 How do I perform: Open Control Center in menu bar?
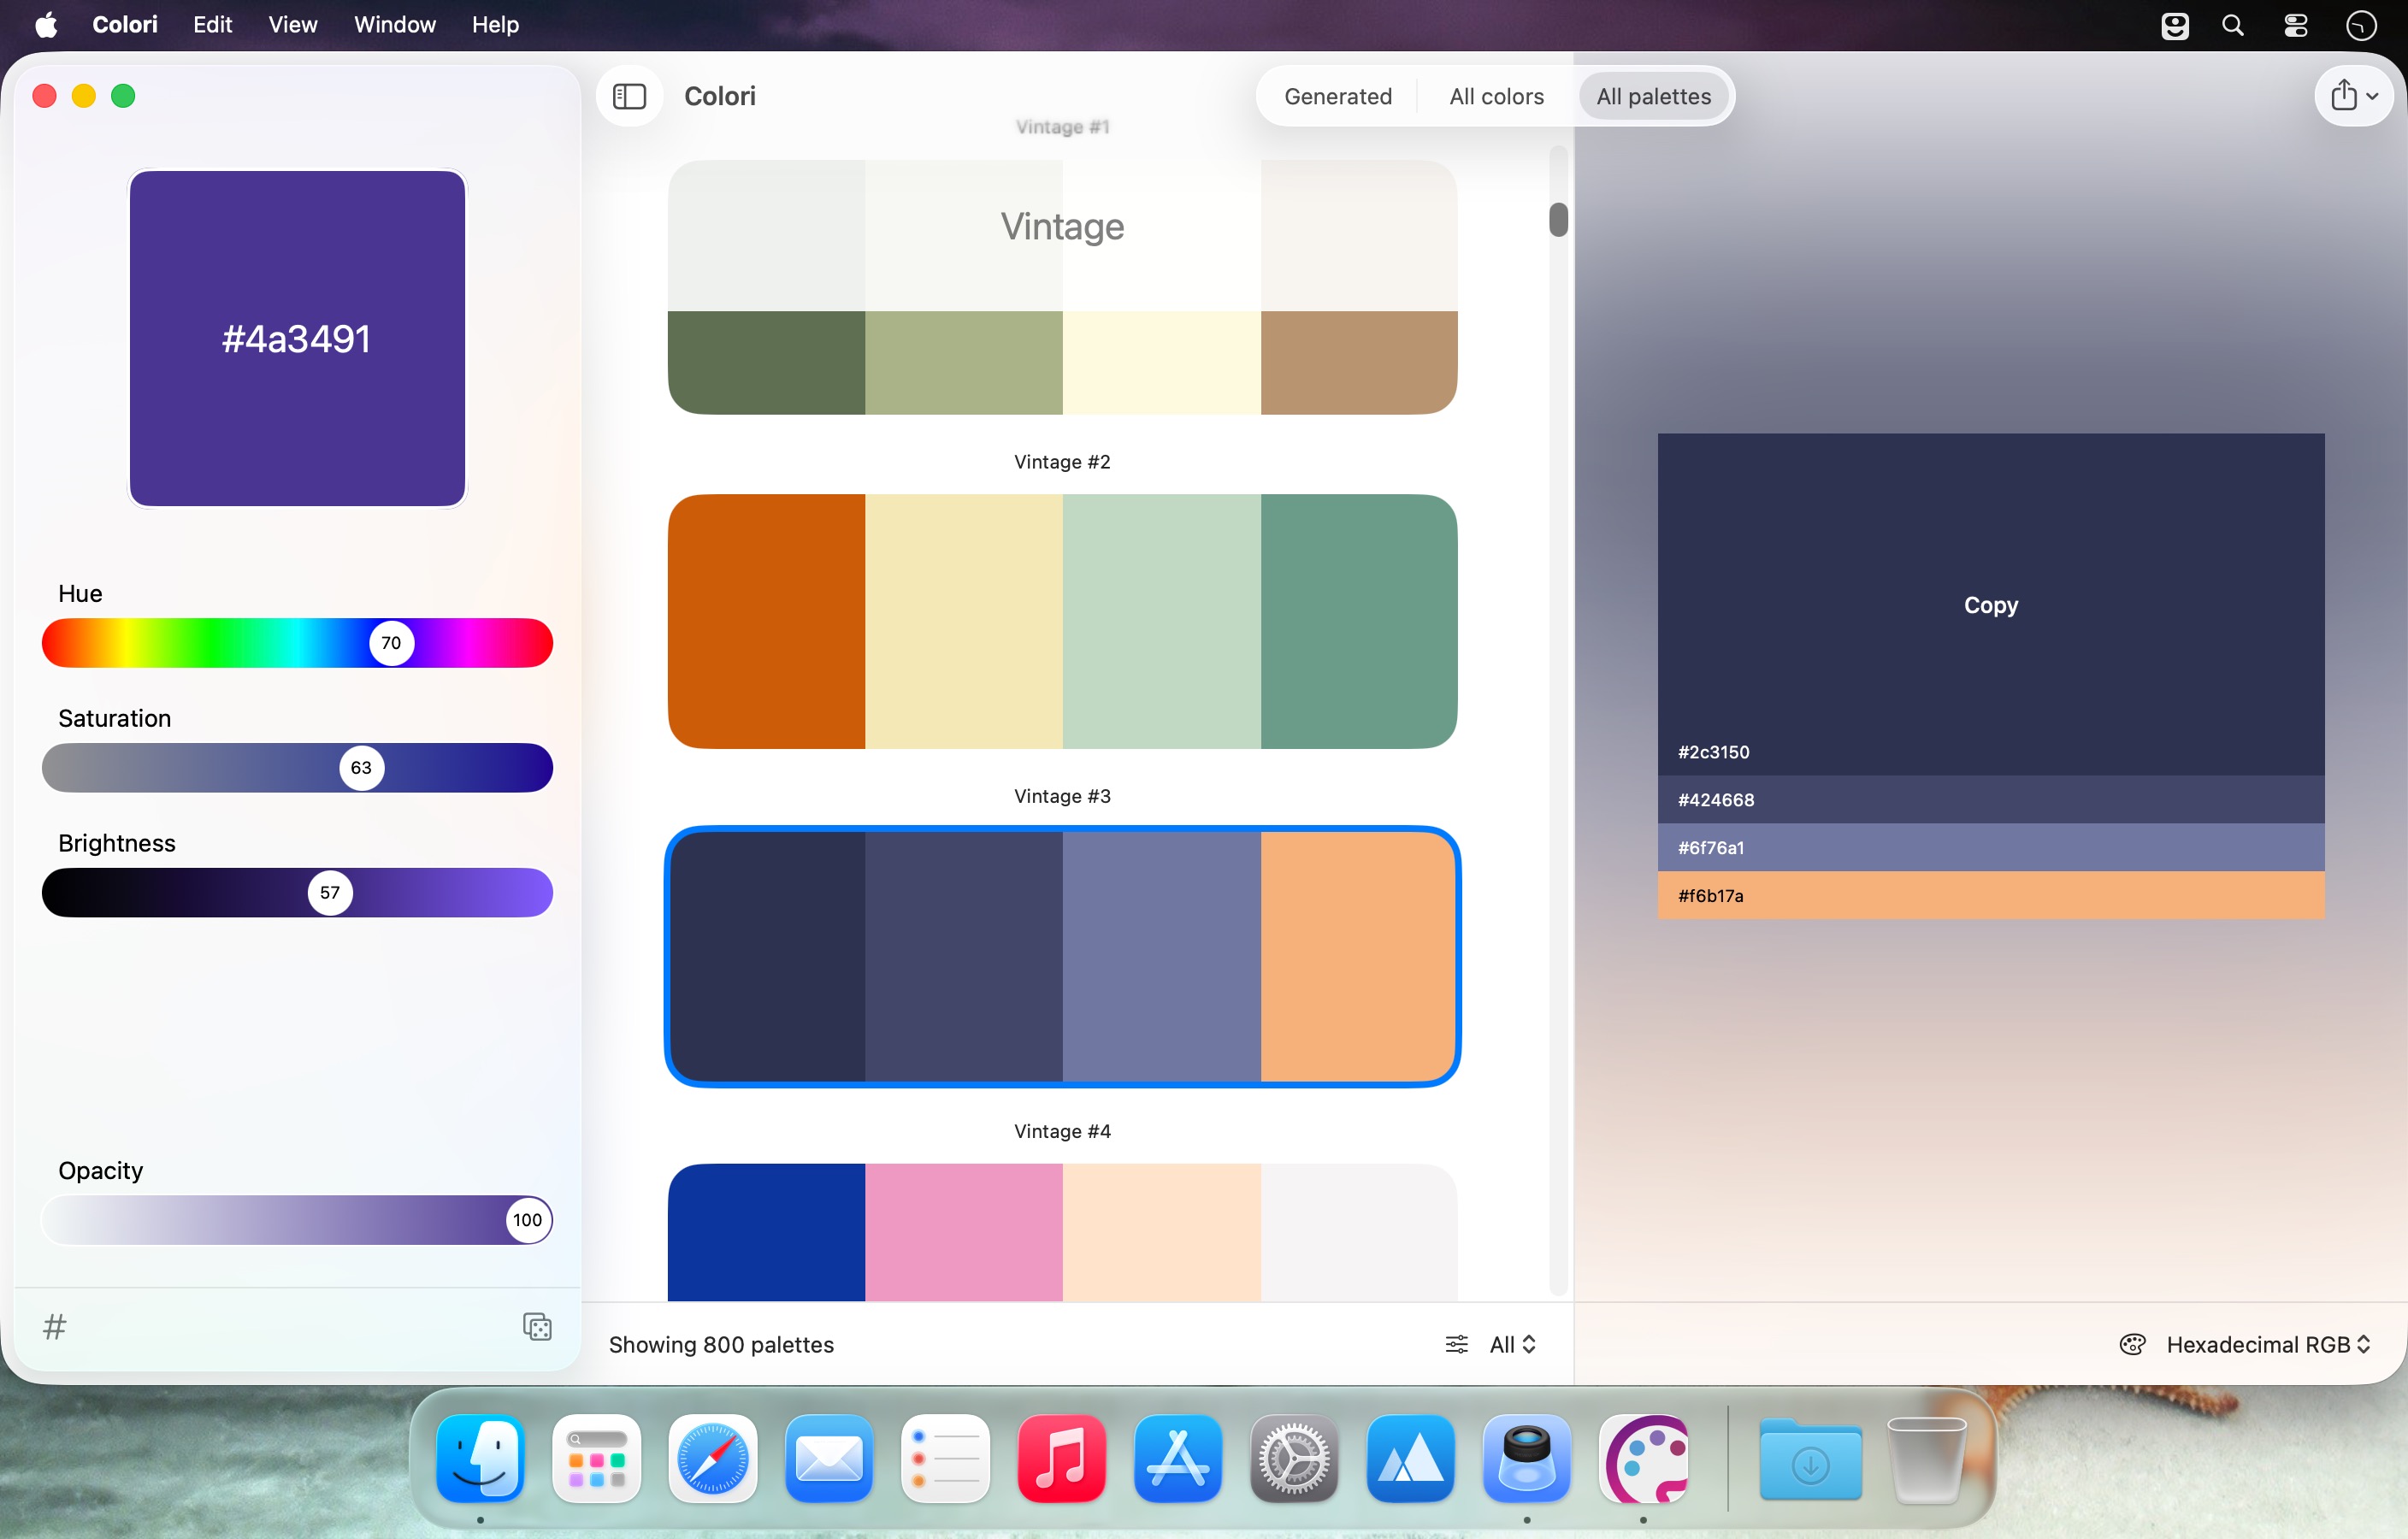2295,25
